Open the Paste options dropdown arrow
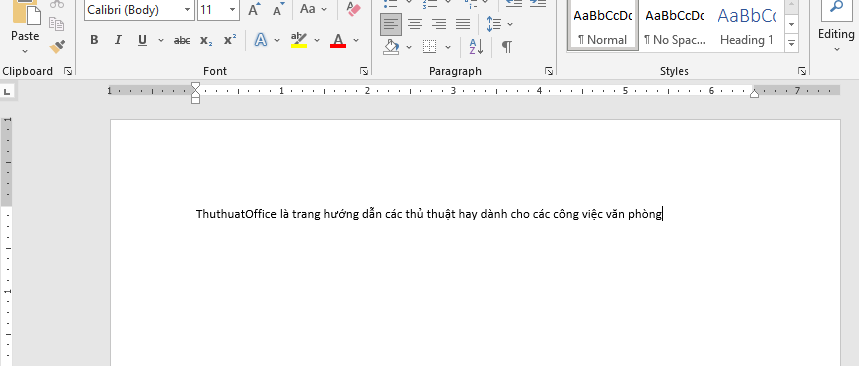 [x=25, y=51]
